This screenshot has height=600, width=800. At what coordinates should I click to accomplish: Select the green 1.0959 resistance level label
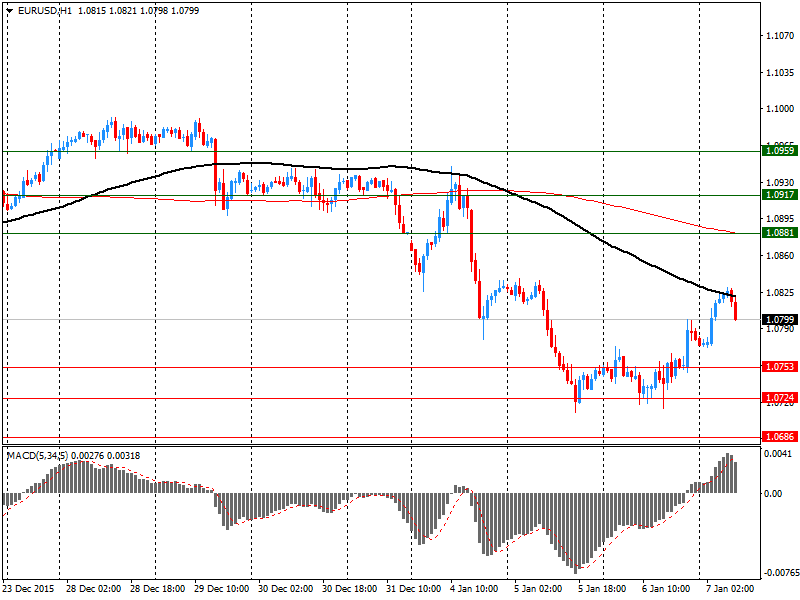[x=780, y=151]
